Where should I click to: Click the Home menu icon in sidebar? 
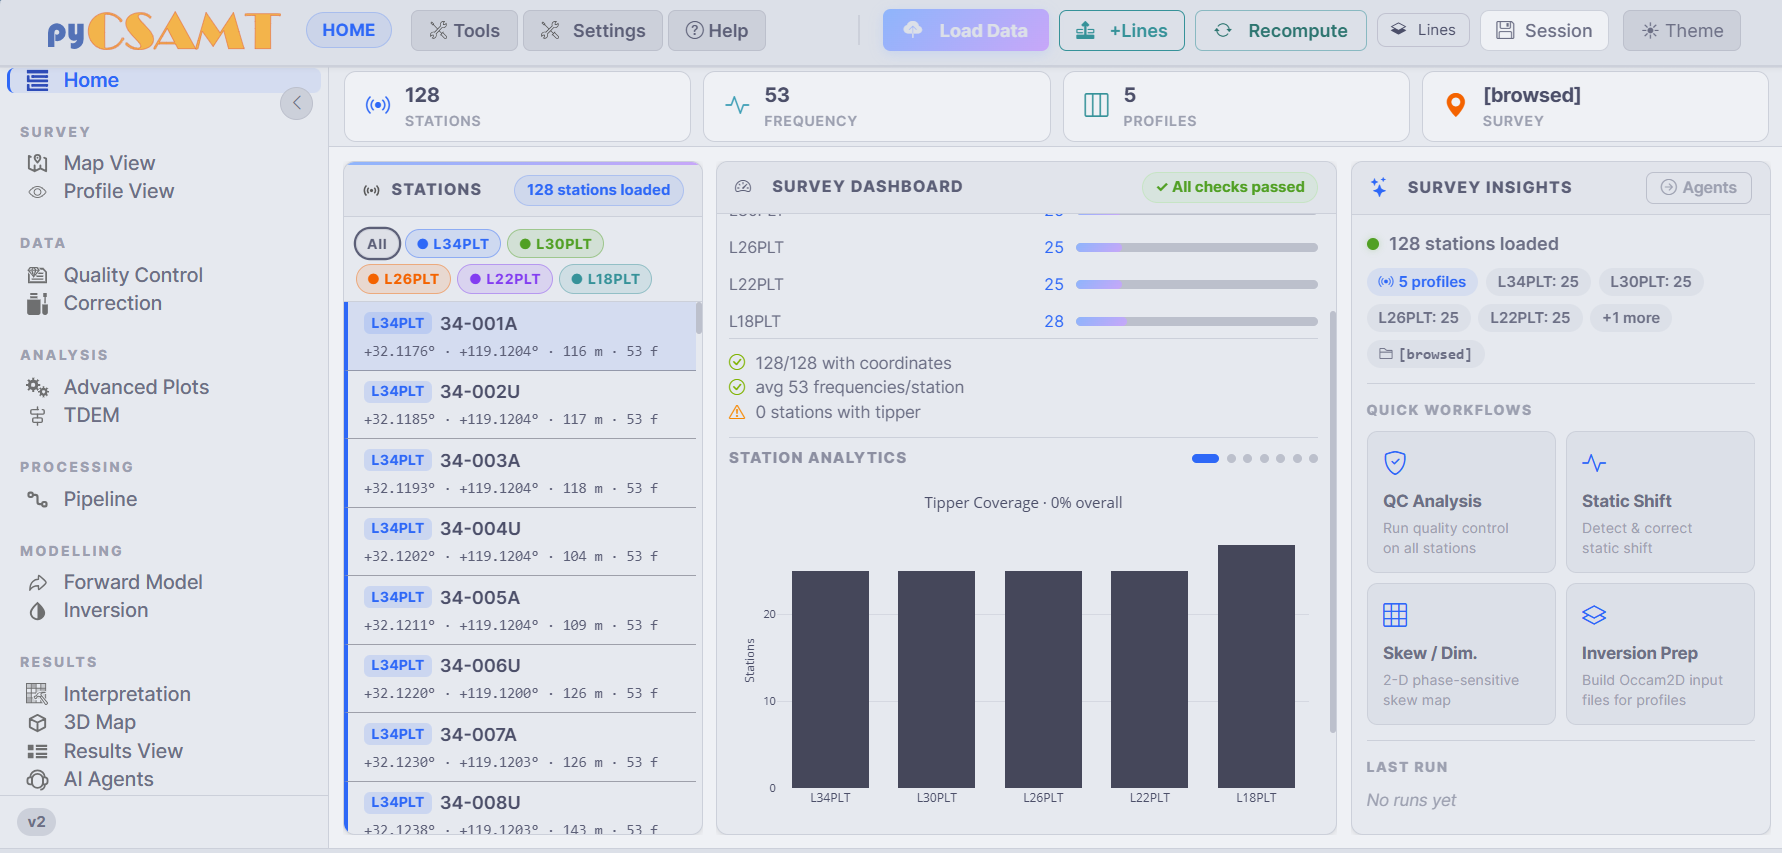point(37,80)
